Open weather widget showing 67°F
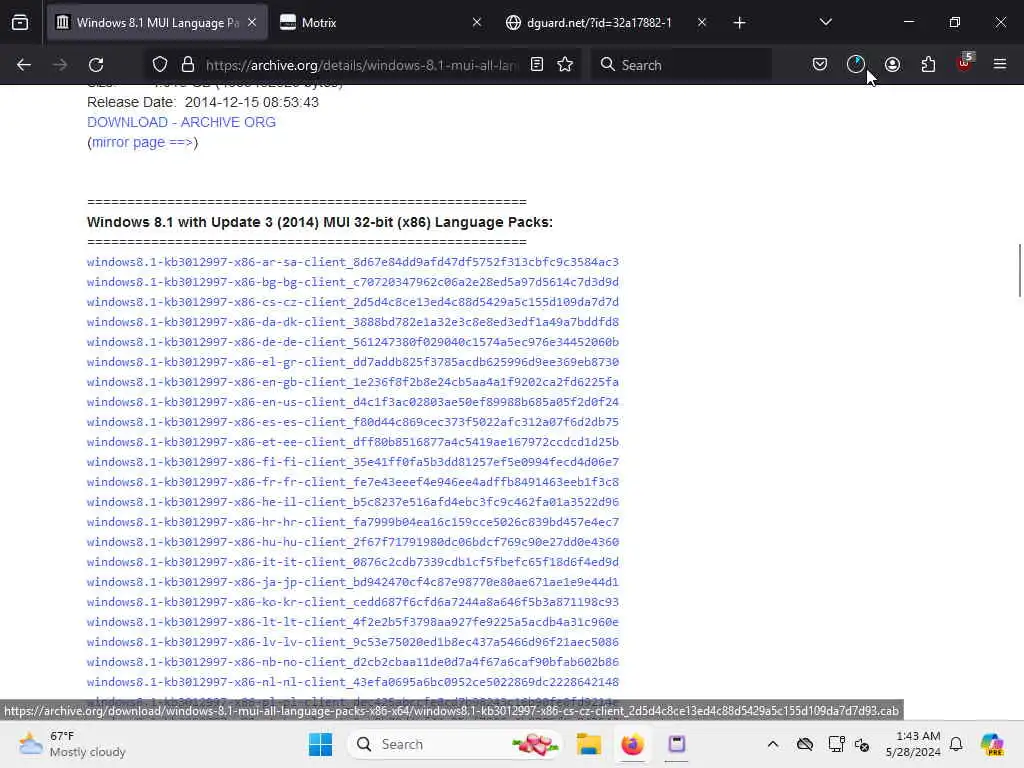 click(x=72, y=744)
